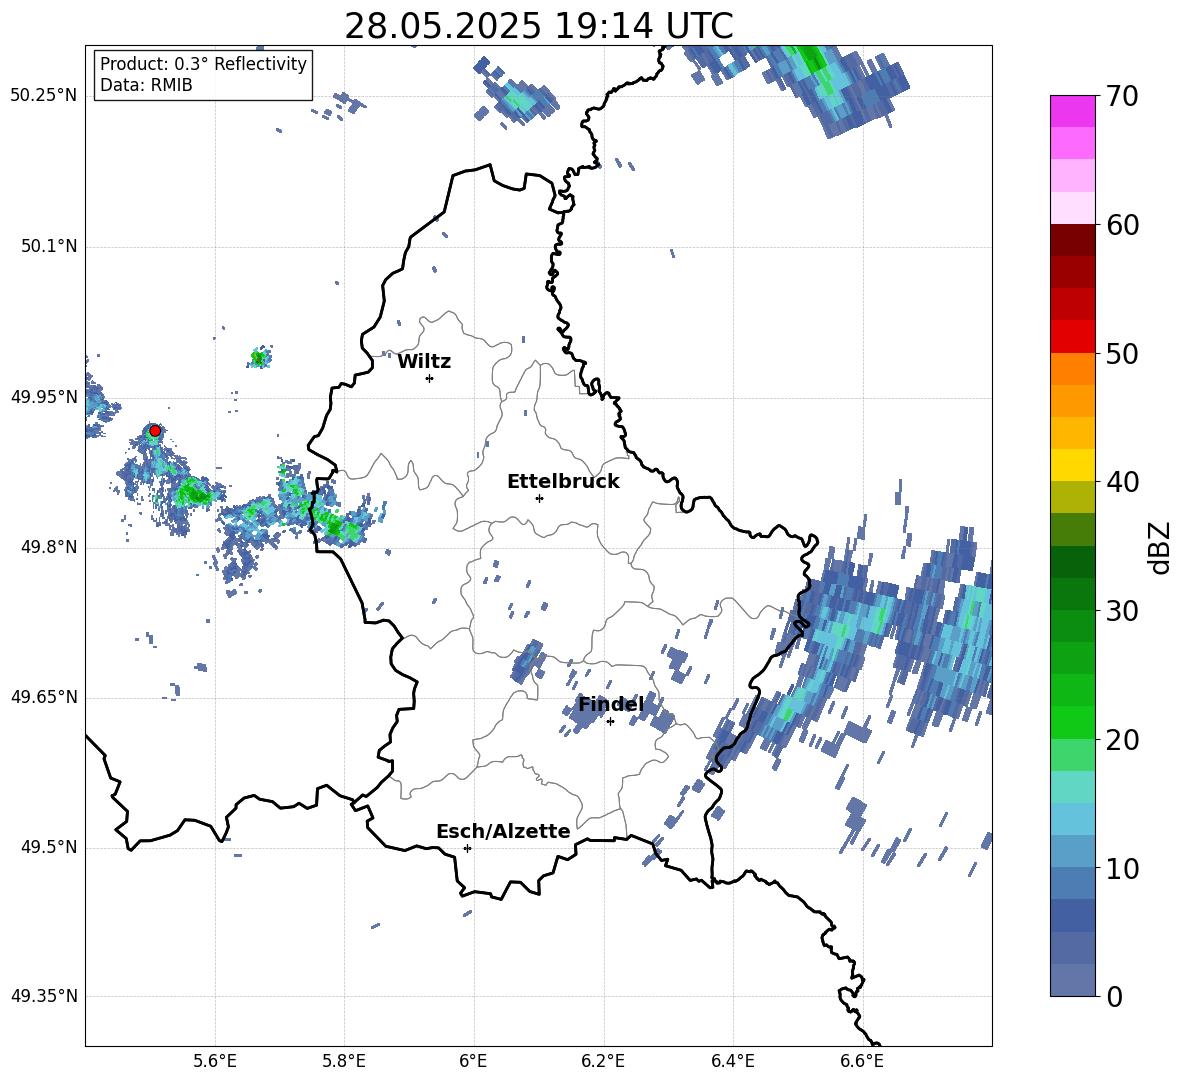Screen dimensions: 1184x1081
Task: Pick the slate blue bottom swatch near 0
Action: tap(1072, 980)
